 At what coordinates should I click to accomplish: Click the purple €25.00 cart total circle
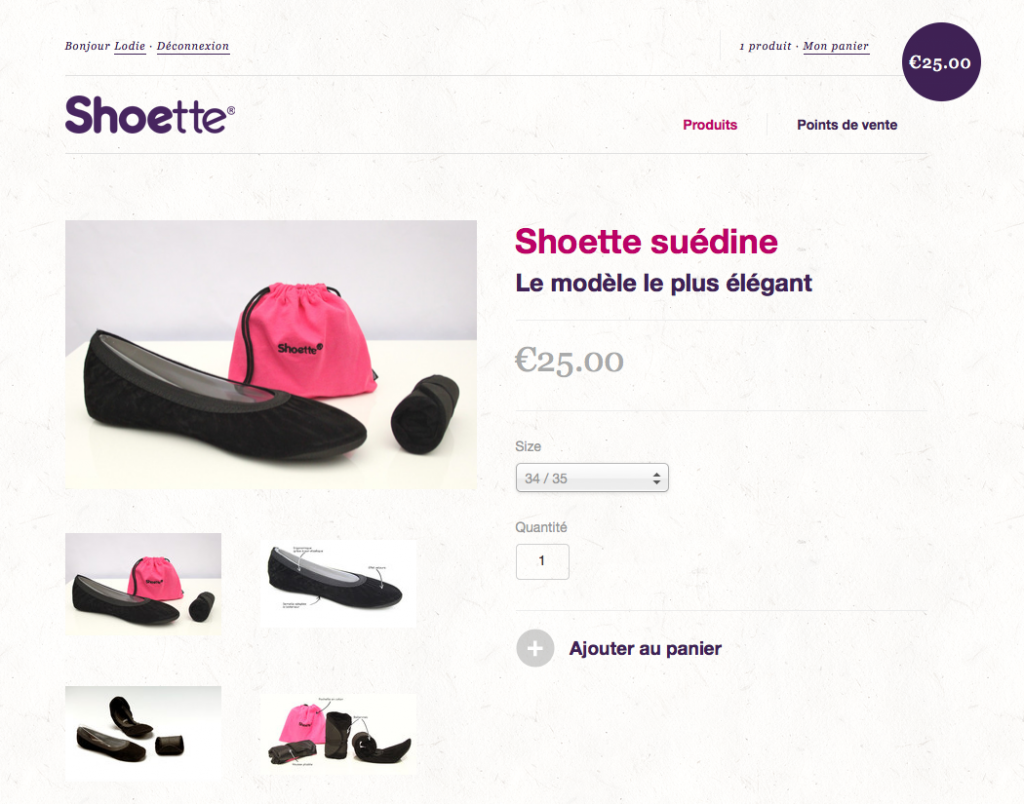(941, 62)
